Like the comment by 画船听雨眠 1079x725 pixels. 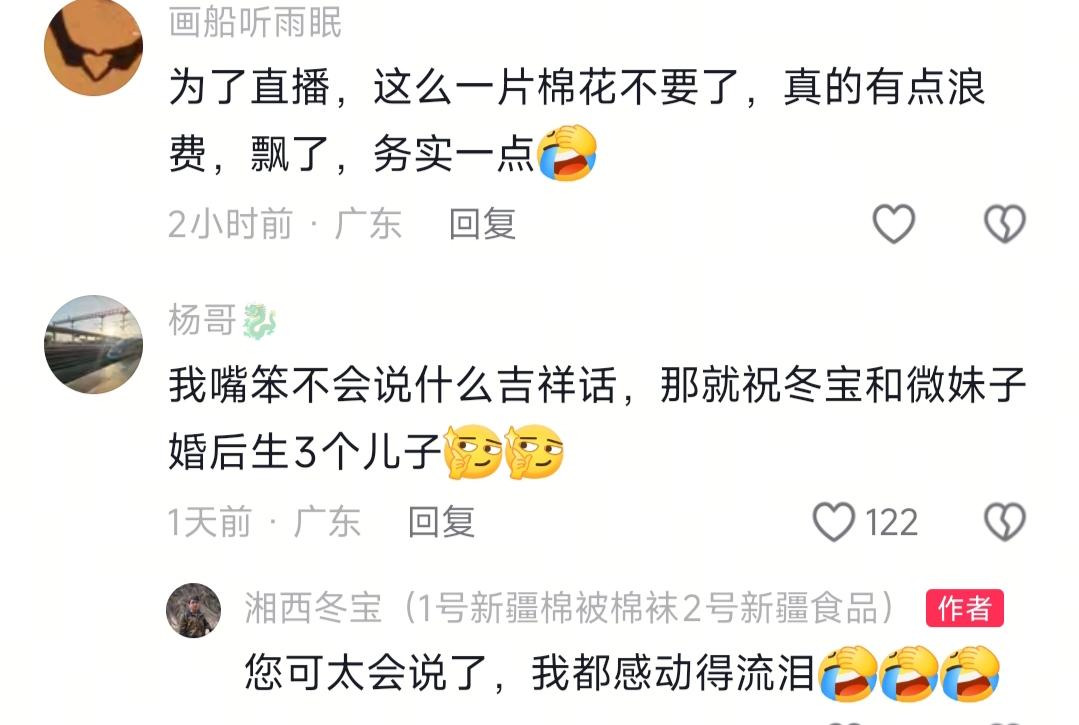893,224
